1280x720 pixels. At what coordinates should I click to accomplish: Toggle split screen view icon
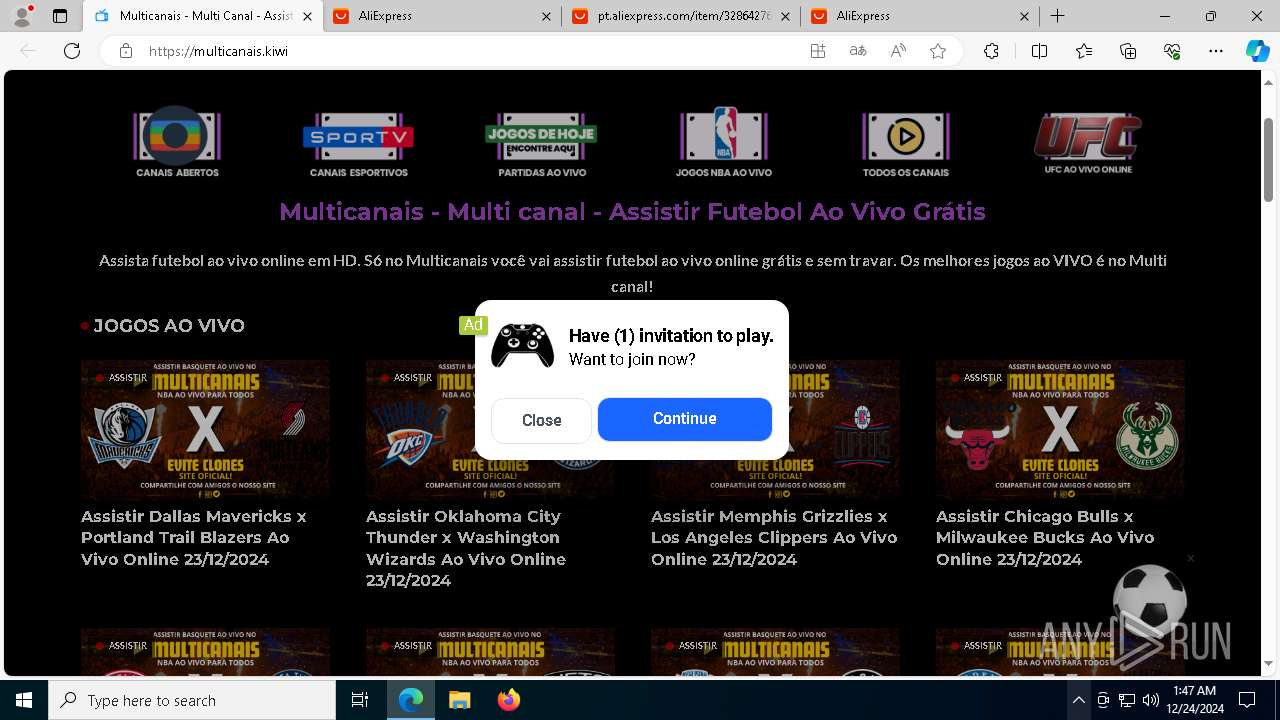coord(1039,51)
